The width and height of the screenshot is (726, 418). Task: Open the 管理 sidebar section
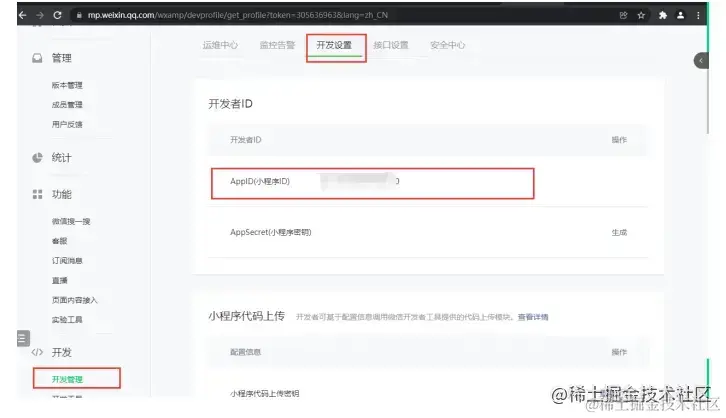(x=62, y=58)
